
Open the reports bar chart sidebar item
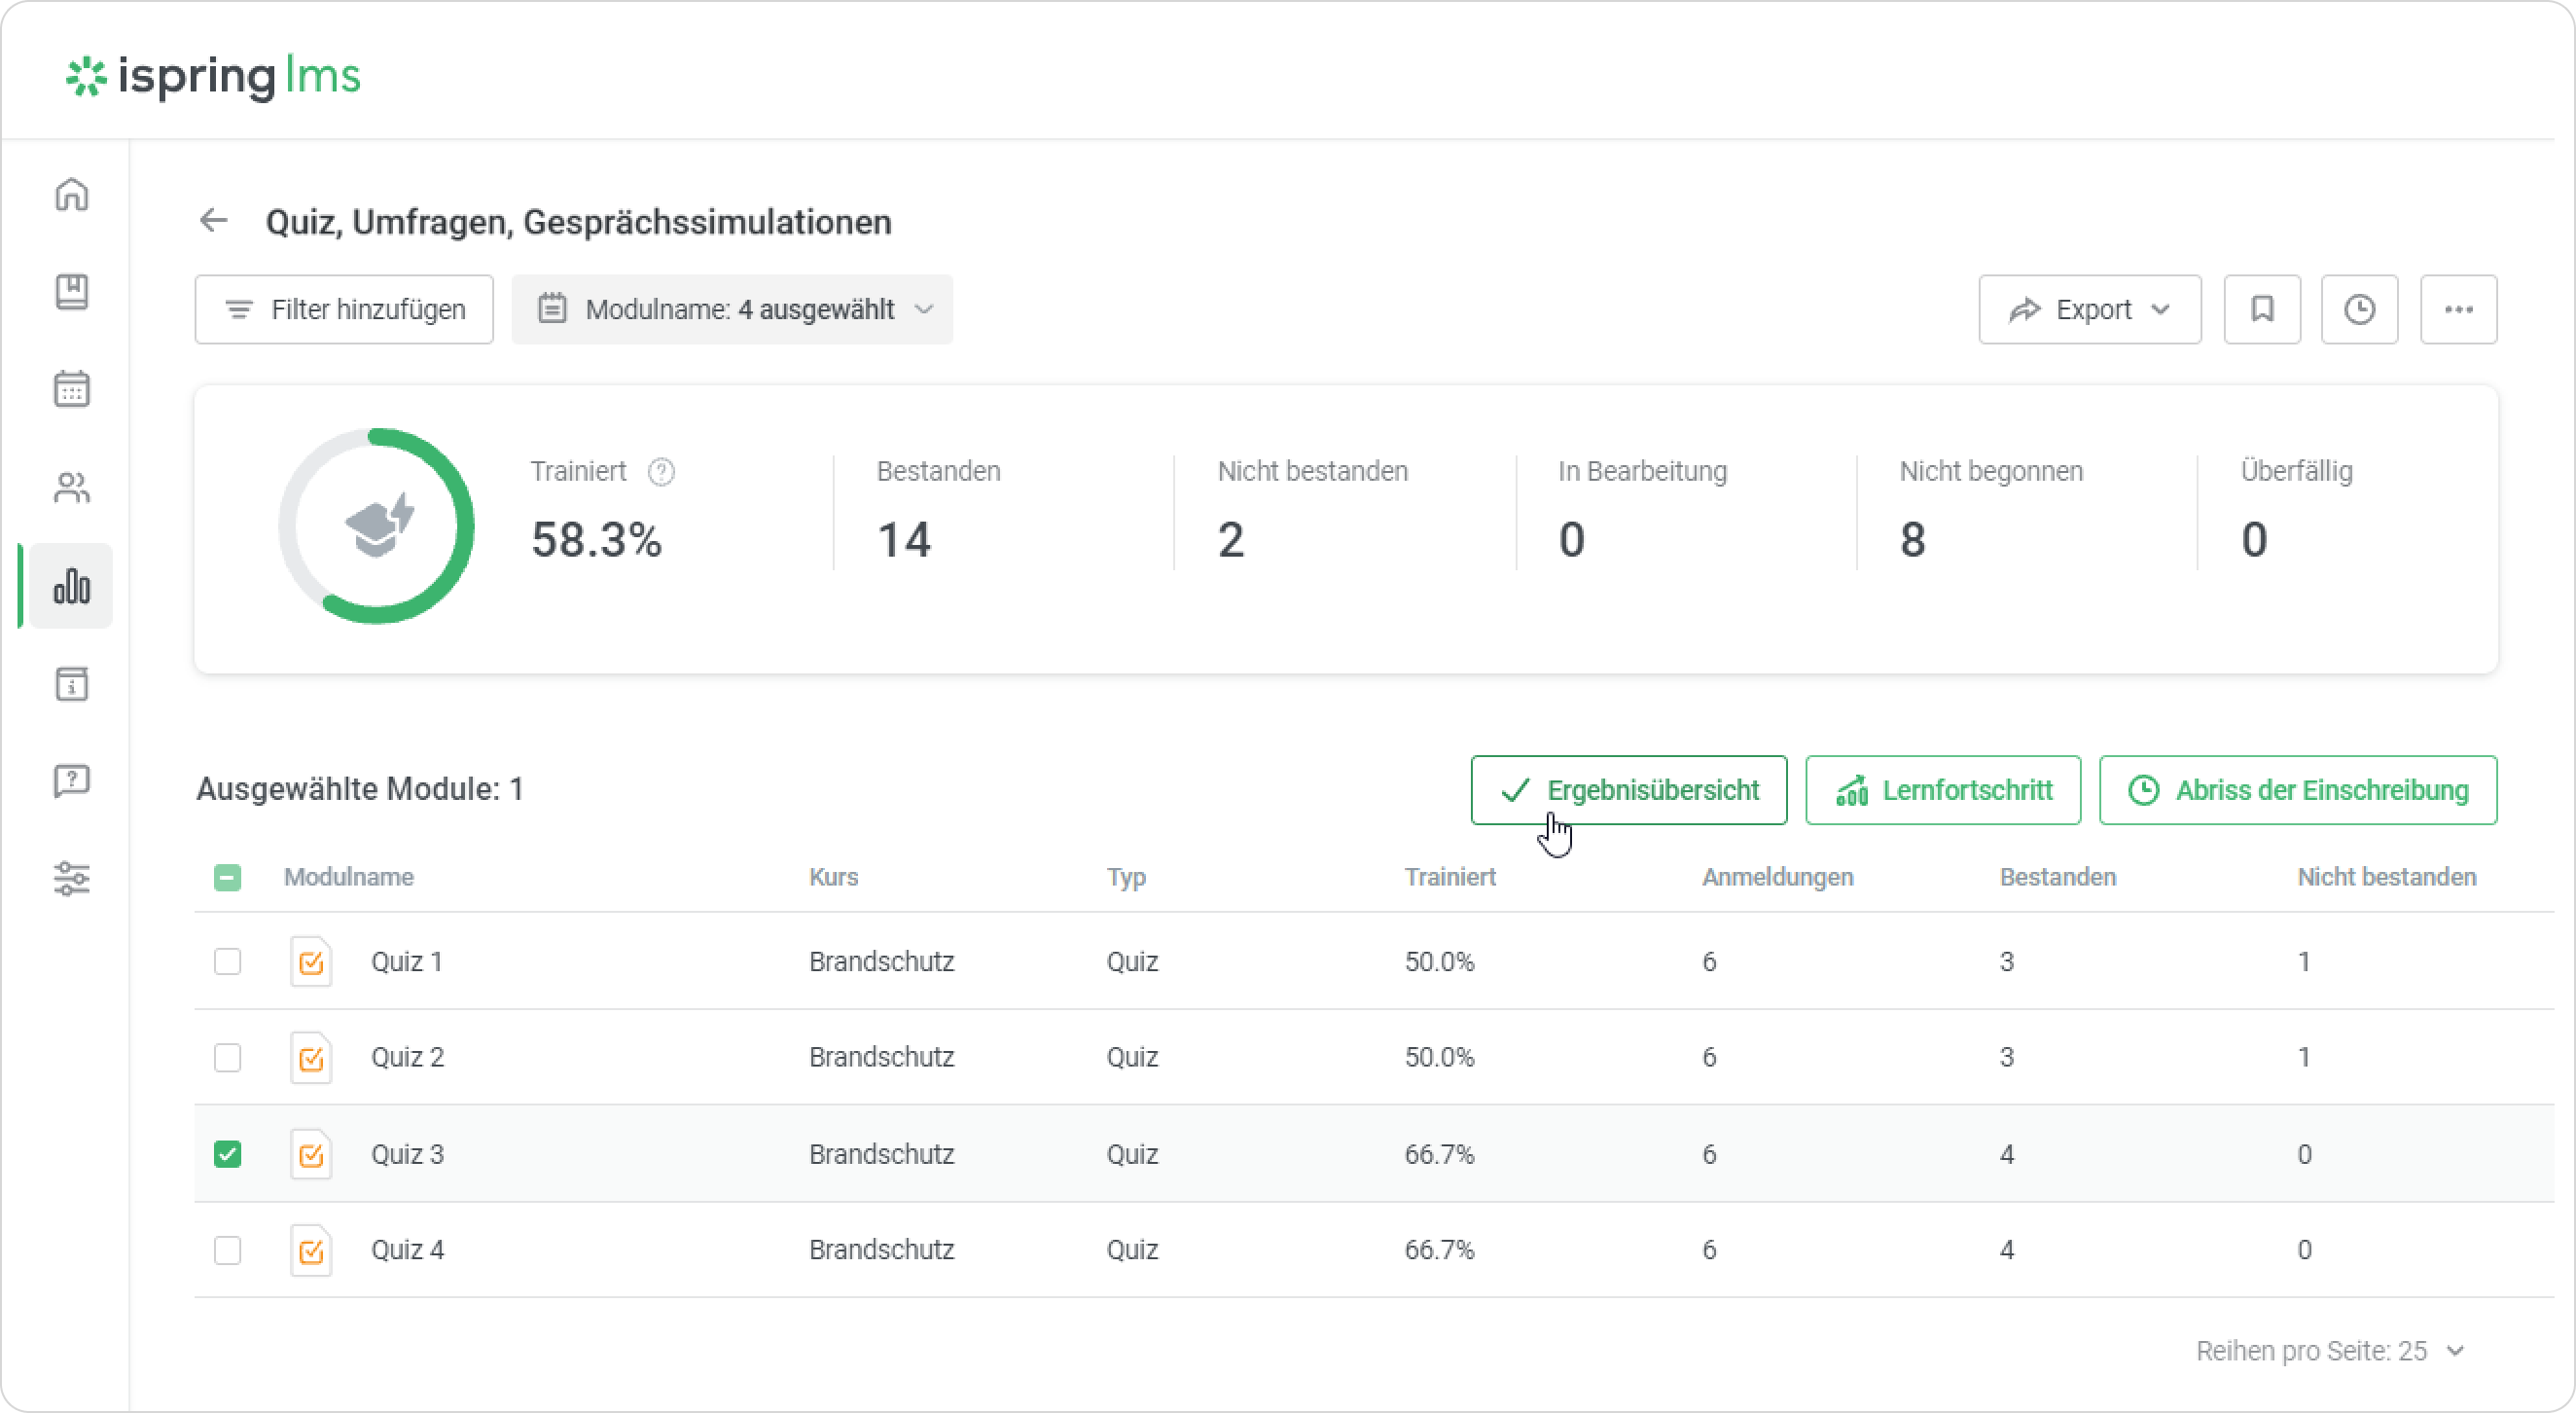point(72,586)
